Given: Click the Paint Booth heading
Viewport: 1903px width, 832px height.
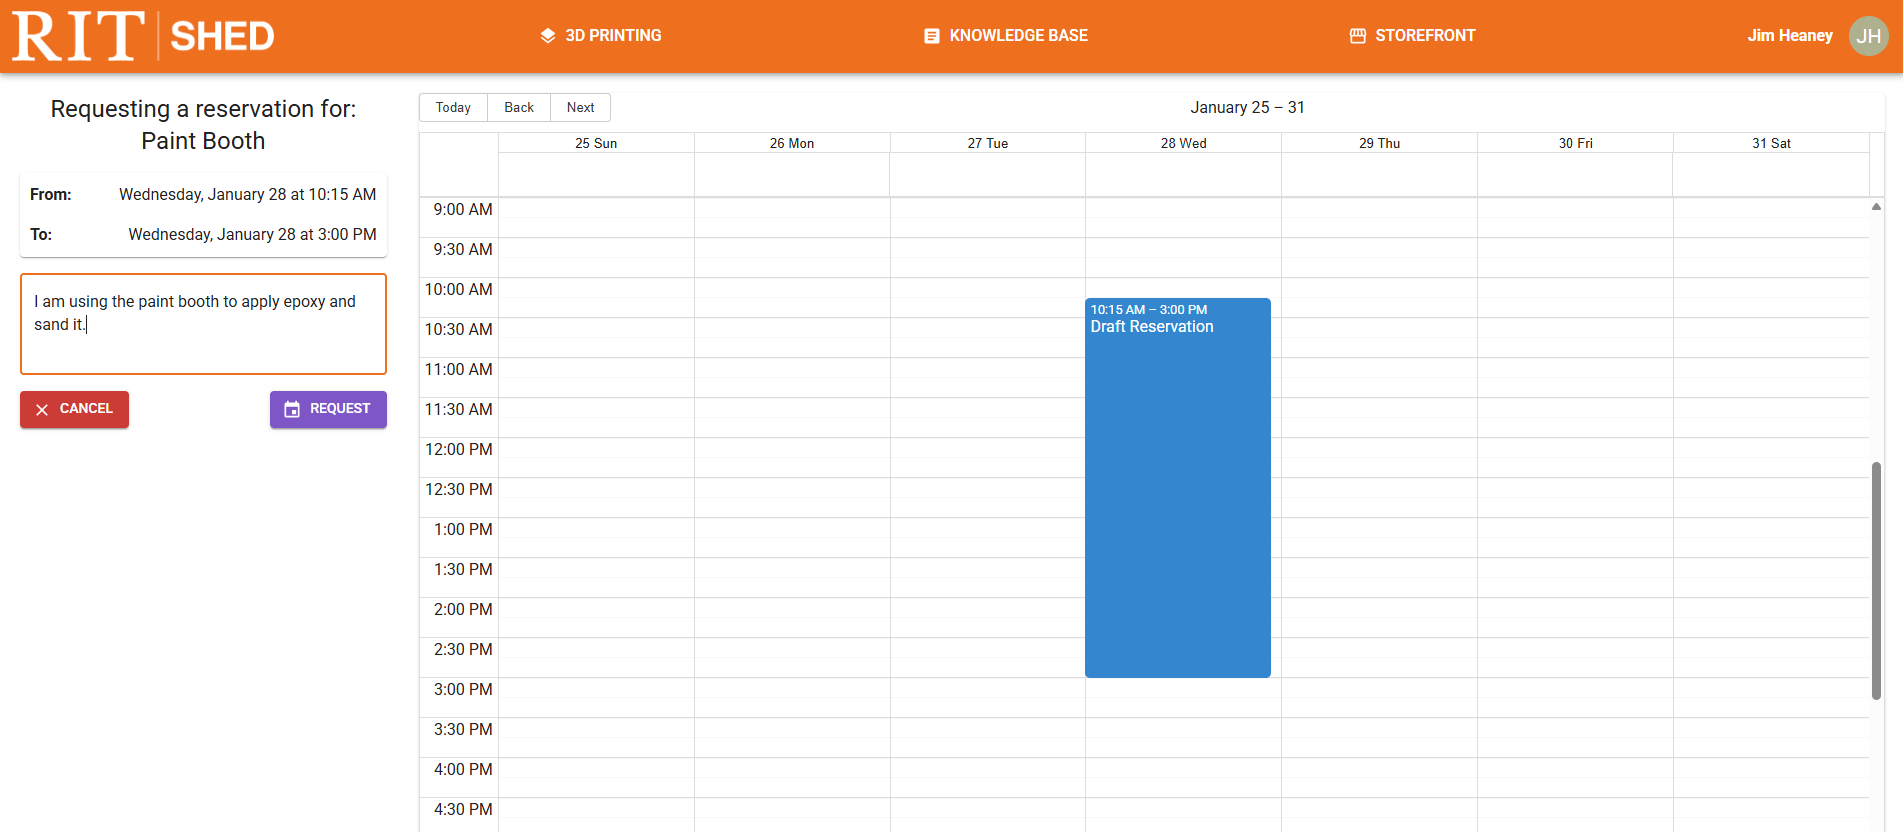Looking at the screenshot, I should tap(203, 141).
